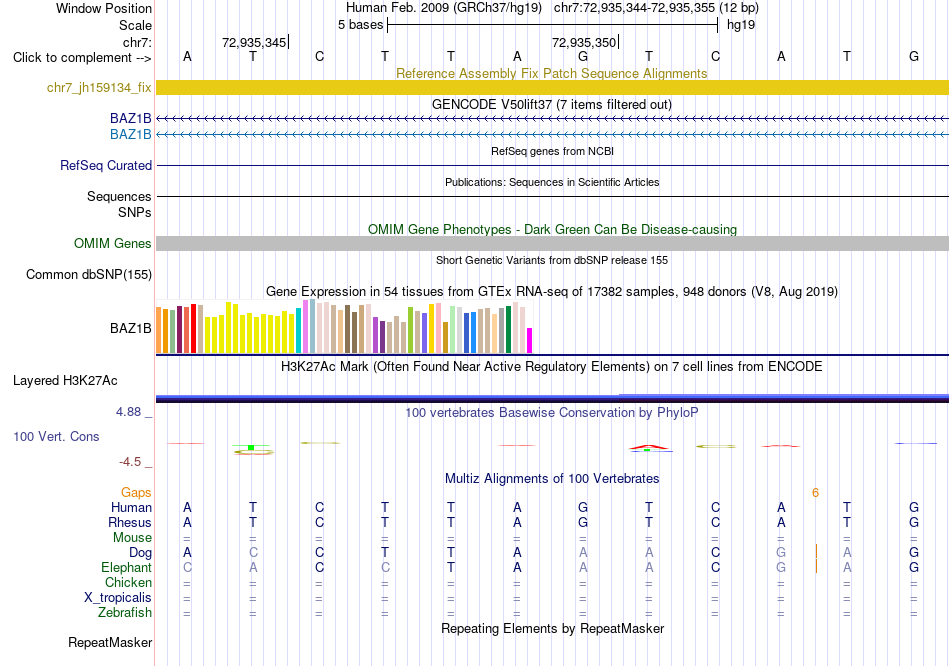Open the RefSeq Curated track label
950x666 pixels.
(x=106, y=165)
